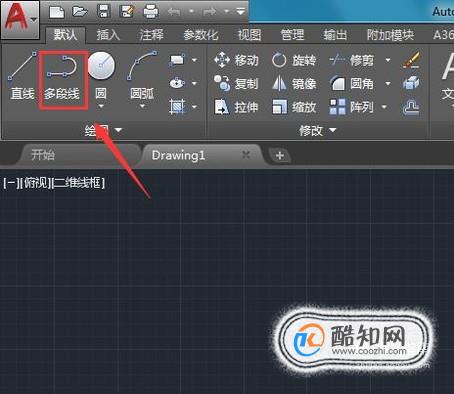Click the Save As icon

(x=127, y=12)
